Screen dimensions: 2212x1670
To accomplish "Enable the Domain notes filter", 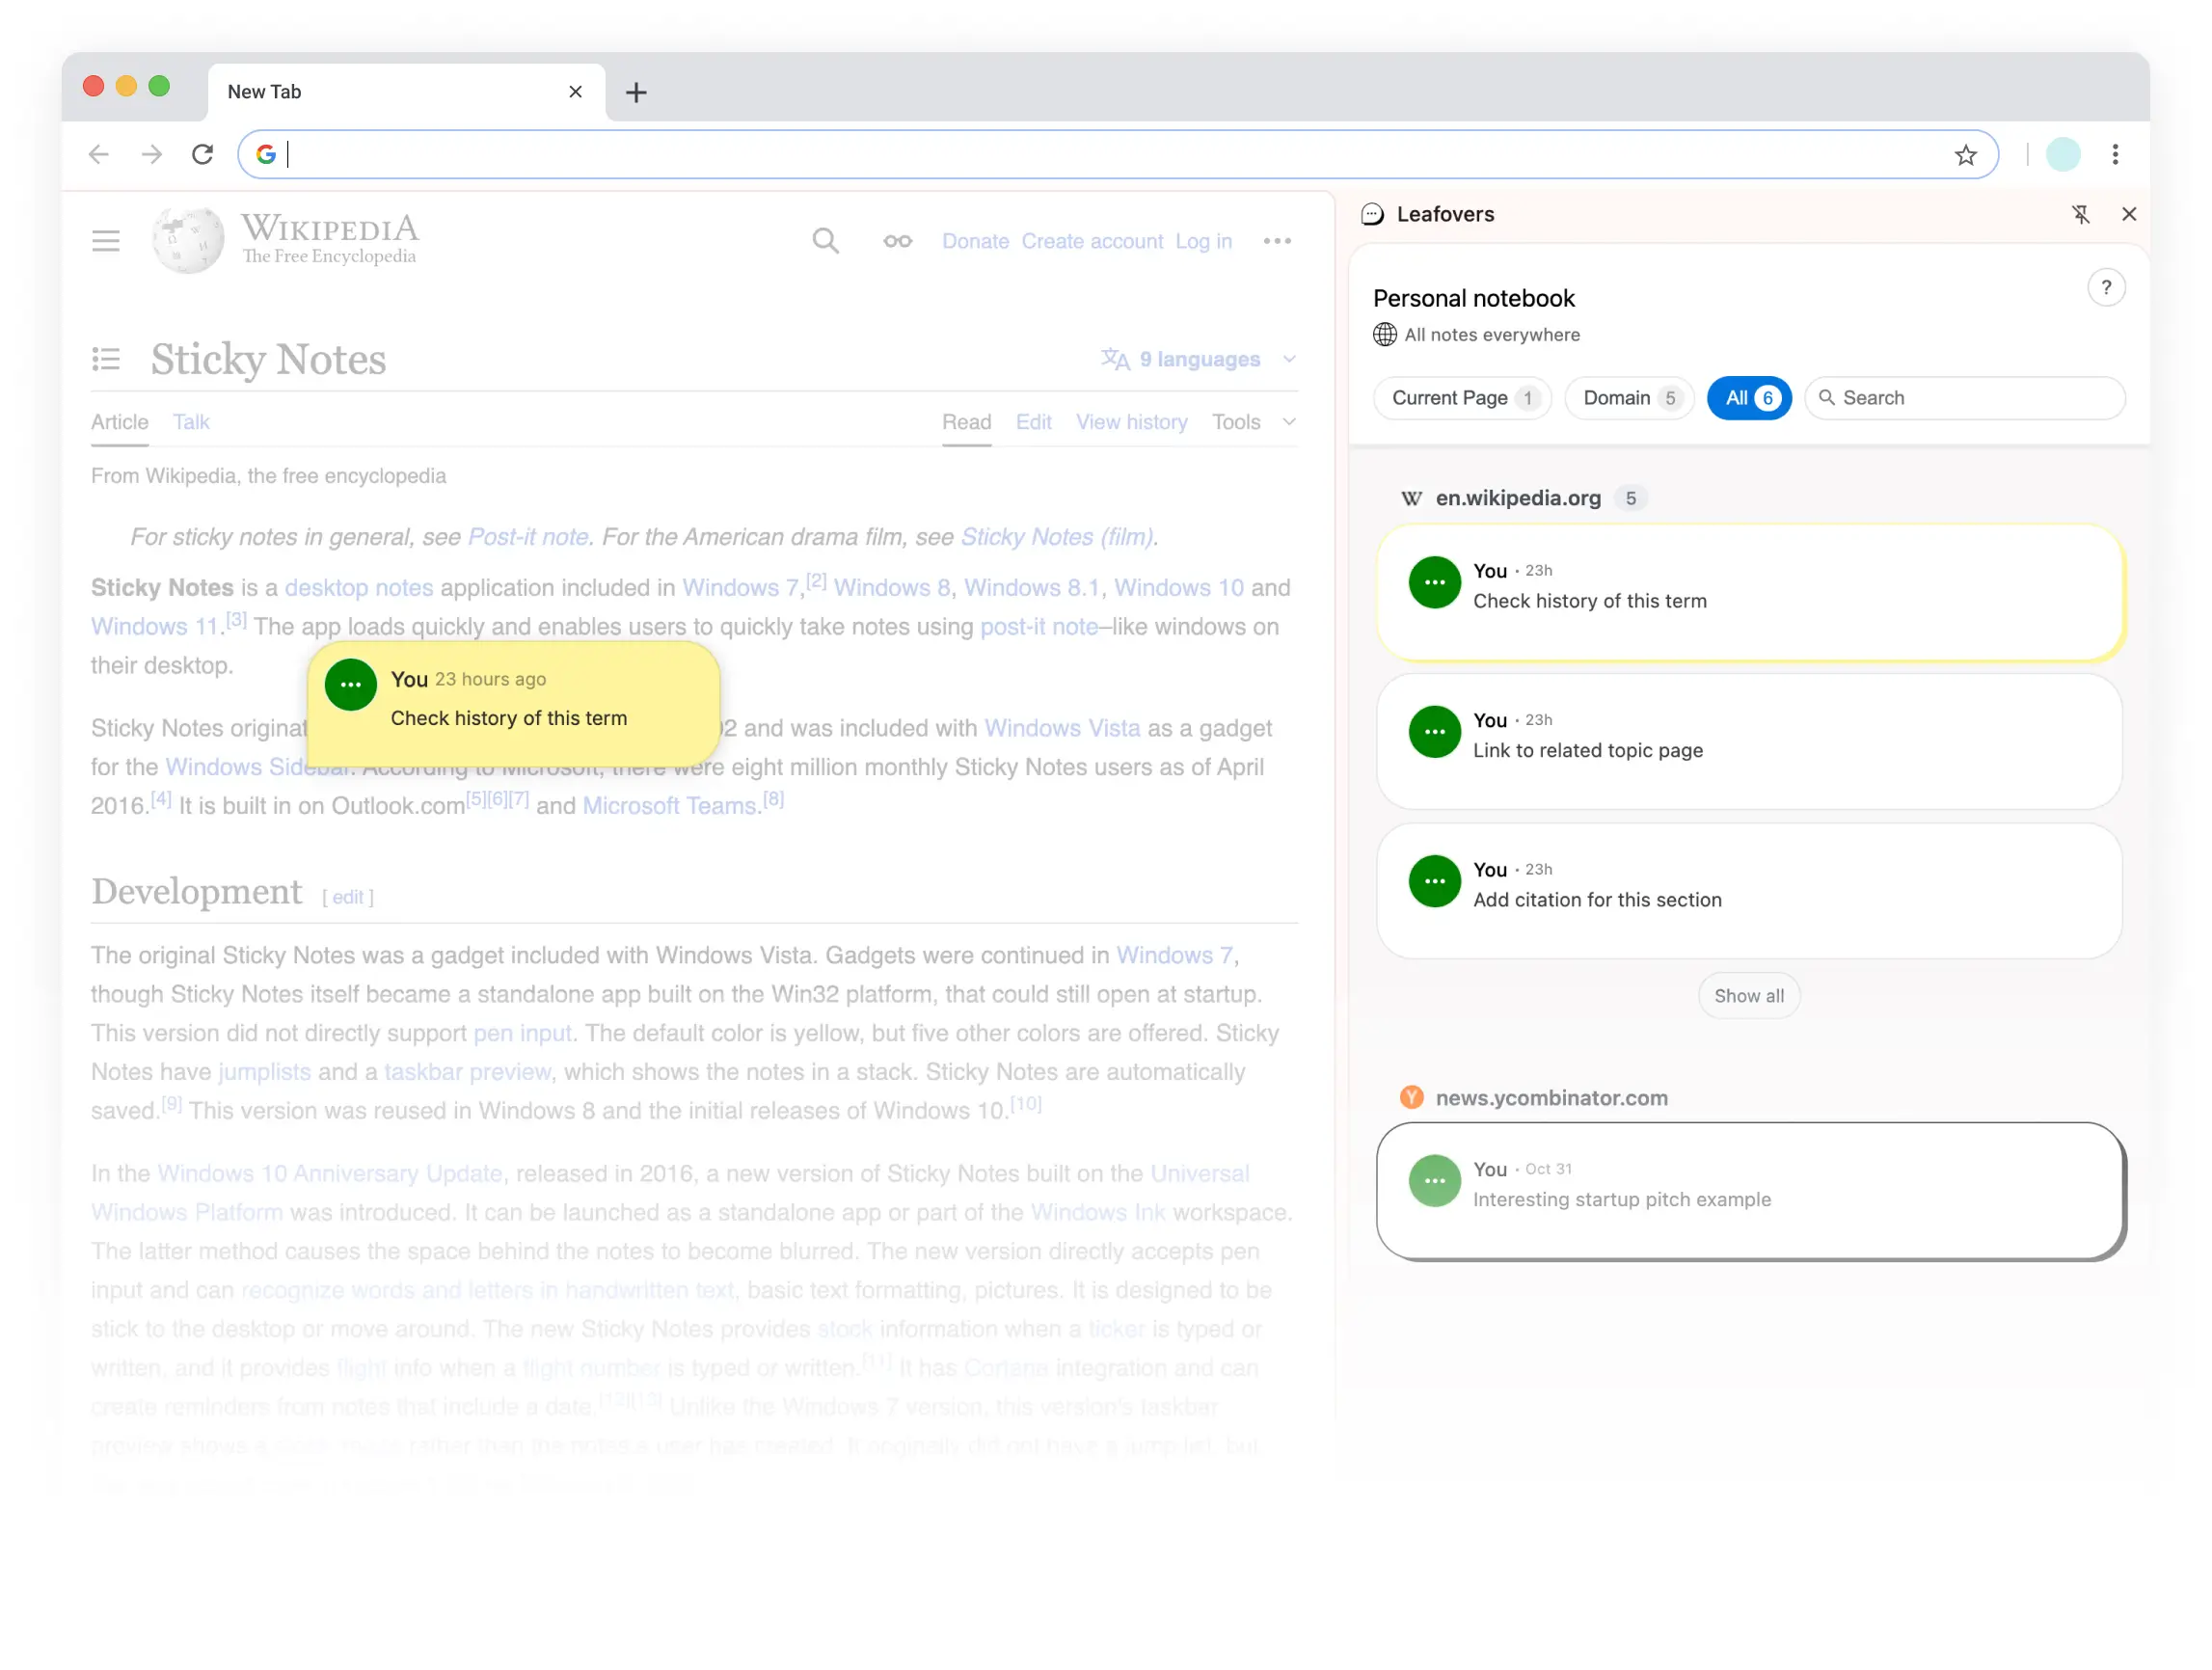I will (x=1628, y=397).
